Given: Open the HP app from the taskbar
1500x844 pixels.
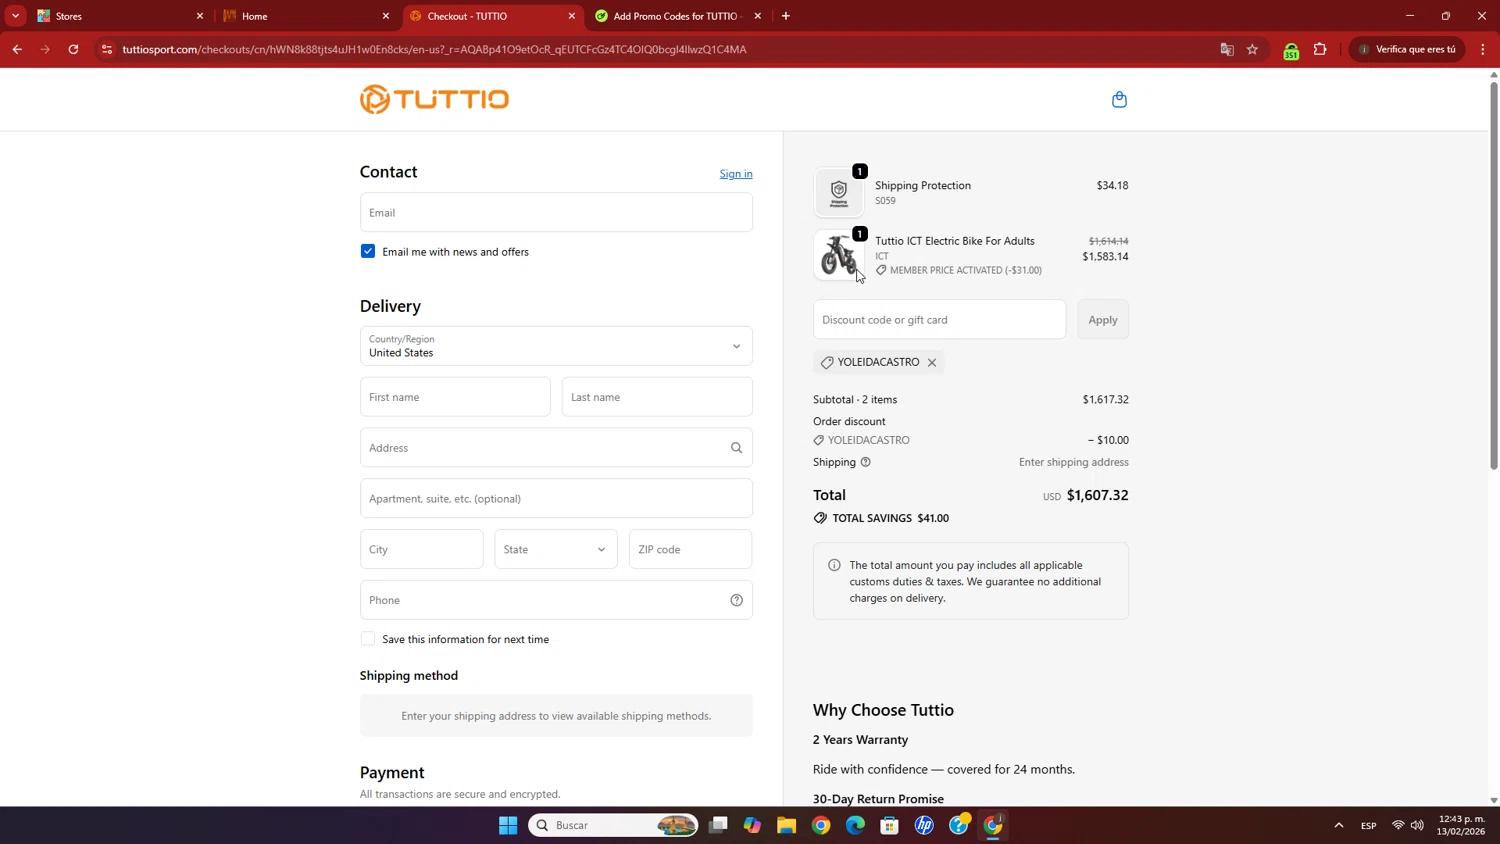Looking at the screenshot, I should [x=924, y=825].
